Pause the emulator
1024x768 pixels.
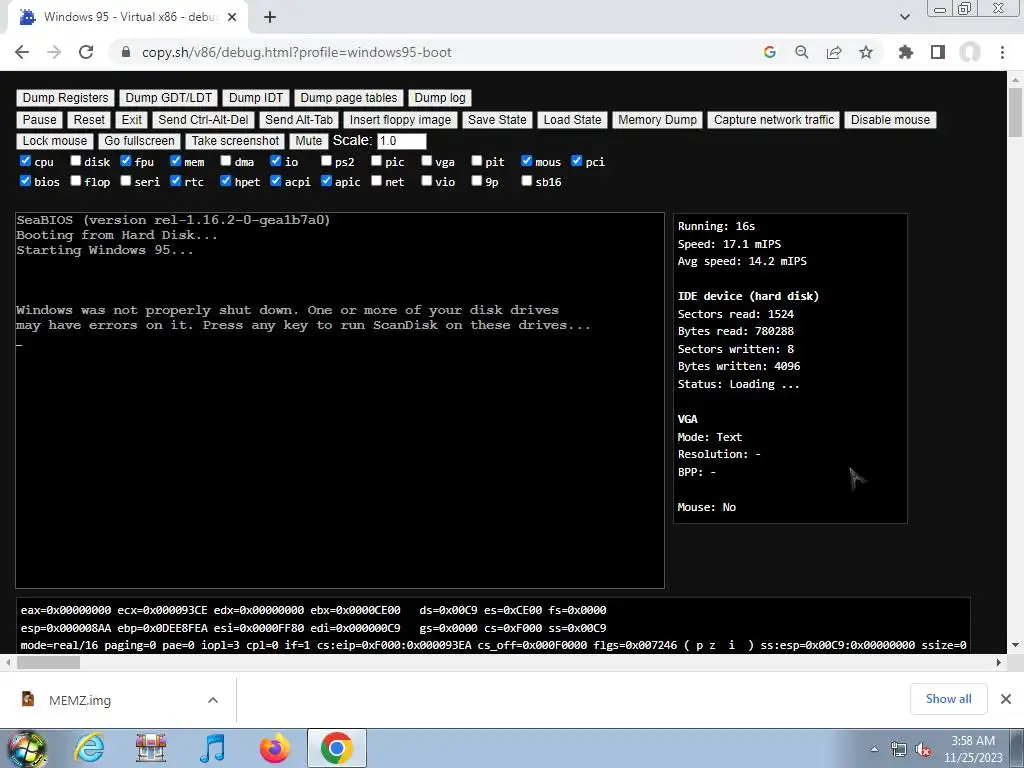tap(40, 120)
